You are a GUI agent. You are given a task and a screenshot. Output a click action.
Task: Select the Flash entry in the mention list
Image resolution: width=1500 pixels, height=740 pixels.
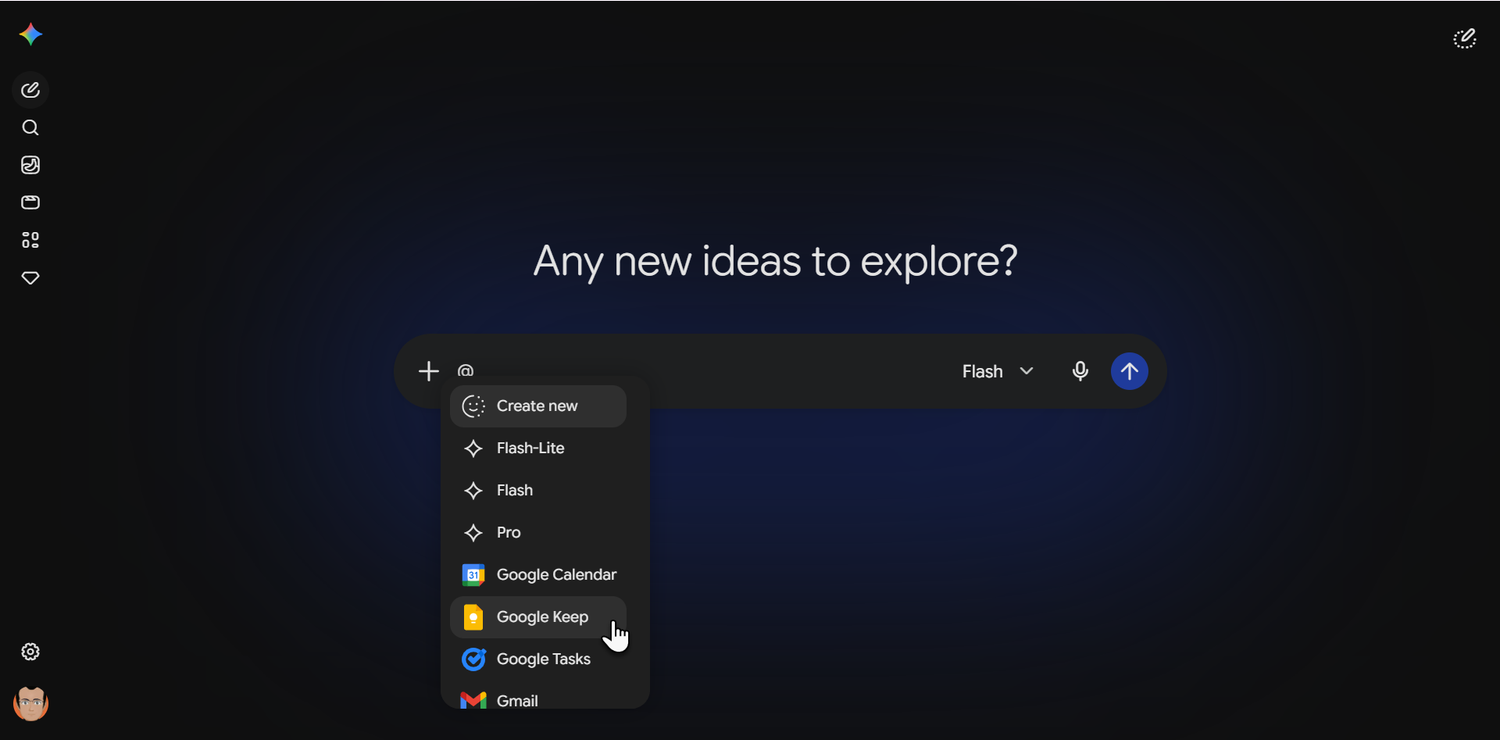click(x=538, y=490)
